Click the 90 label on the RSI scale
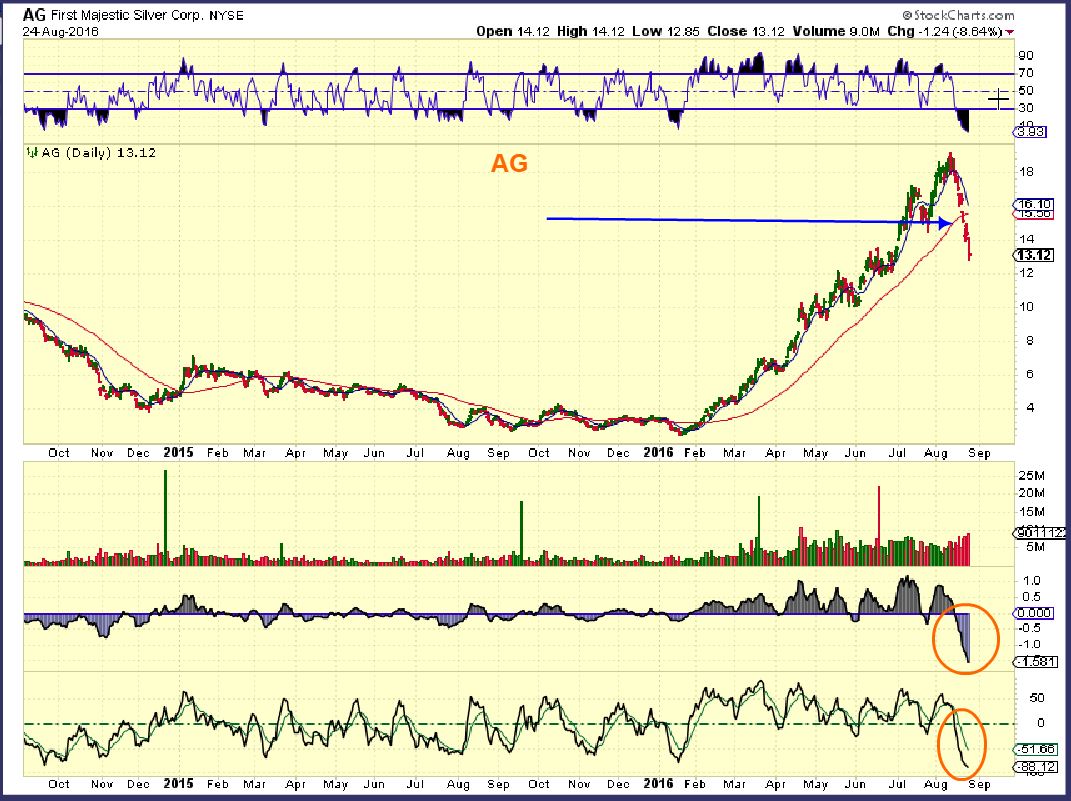The image size is (1071, 801). pyautogui.click(x=1026, y=56)
